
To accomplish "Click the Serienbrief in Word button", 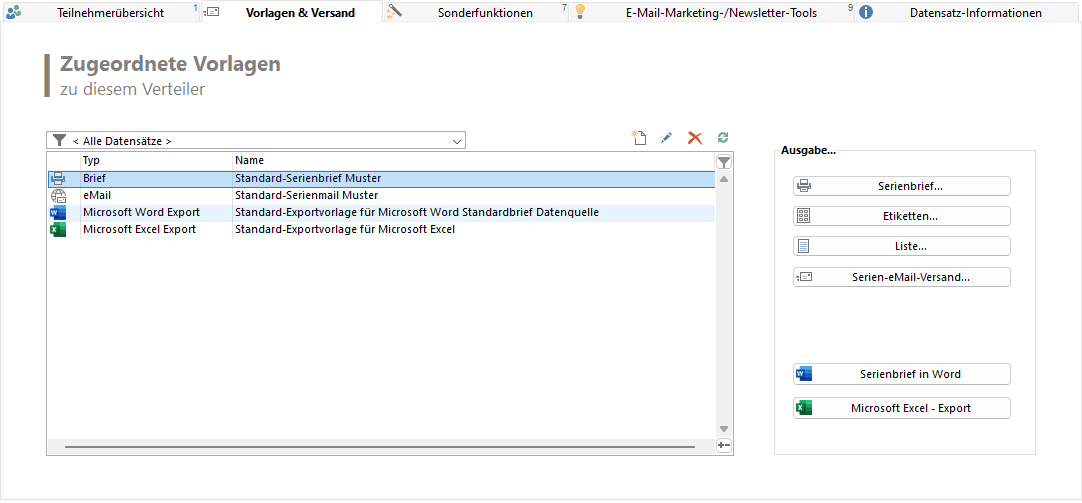I will point(901,374).
